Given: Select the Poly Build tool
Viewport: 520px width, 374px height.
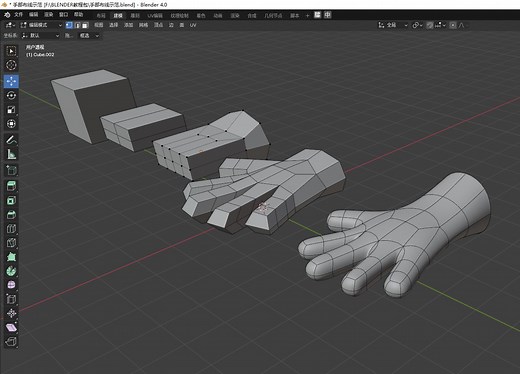Looking at the screenshot, I should tap(11, 257).
